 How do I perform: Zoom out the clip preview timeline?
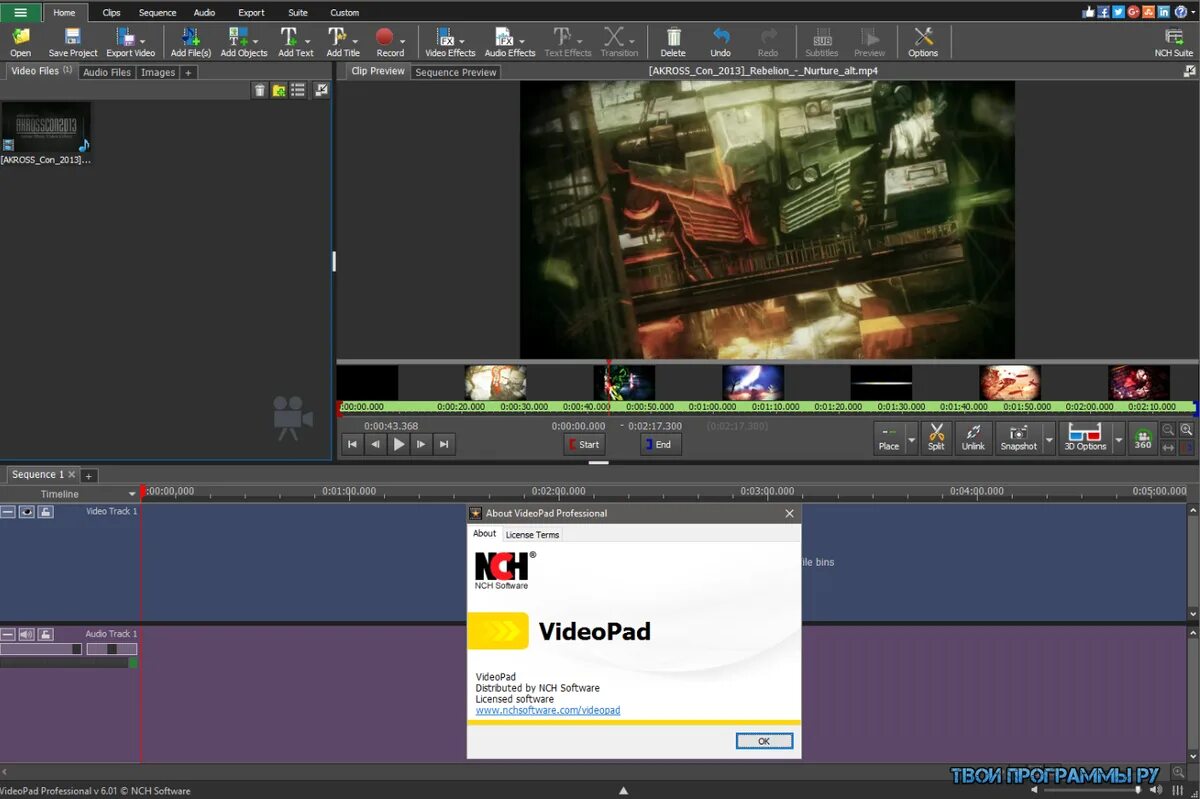(x=1168, y=429)
